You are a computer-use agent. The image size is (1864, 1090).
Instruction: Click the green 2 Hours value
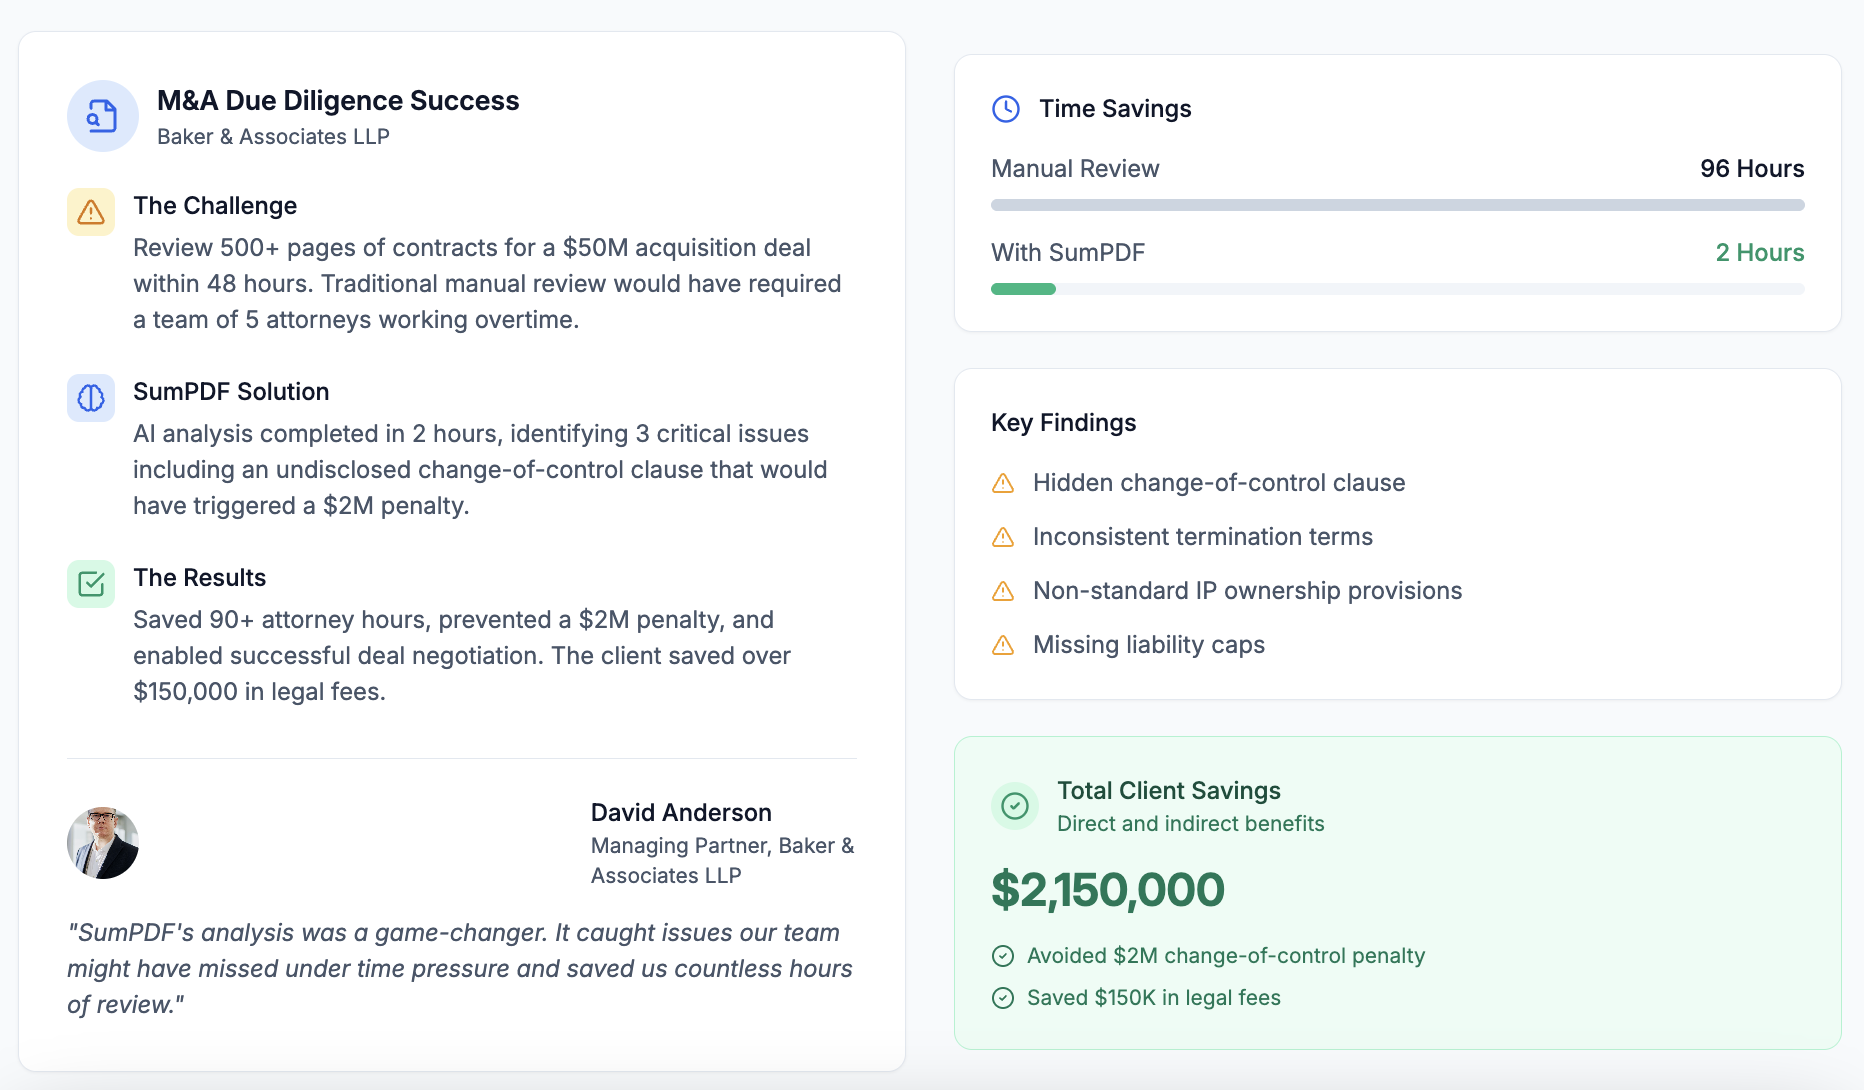pos(1760,253)
